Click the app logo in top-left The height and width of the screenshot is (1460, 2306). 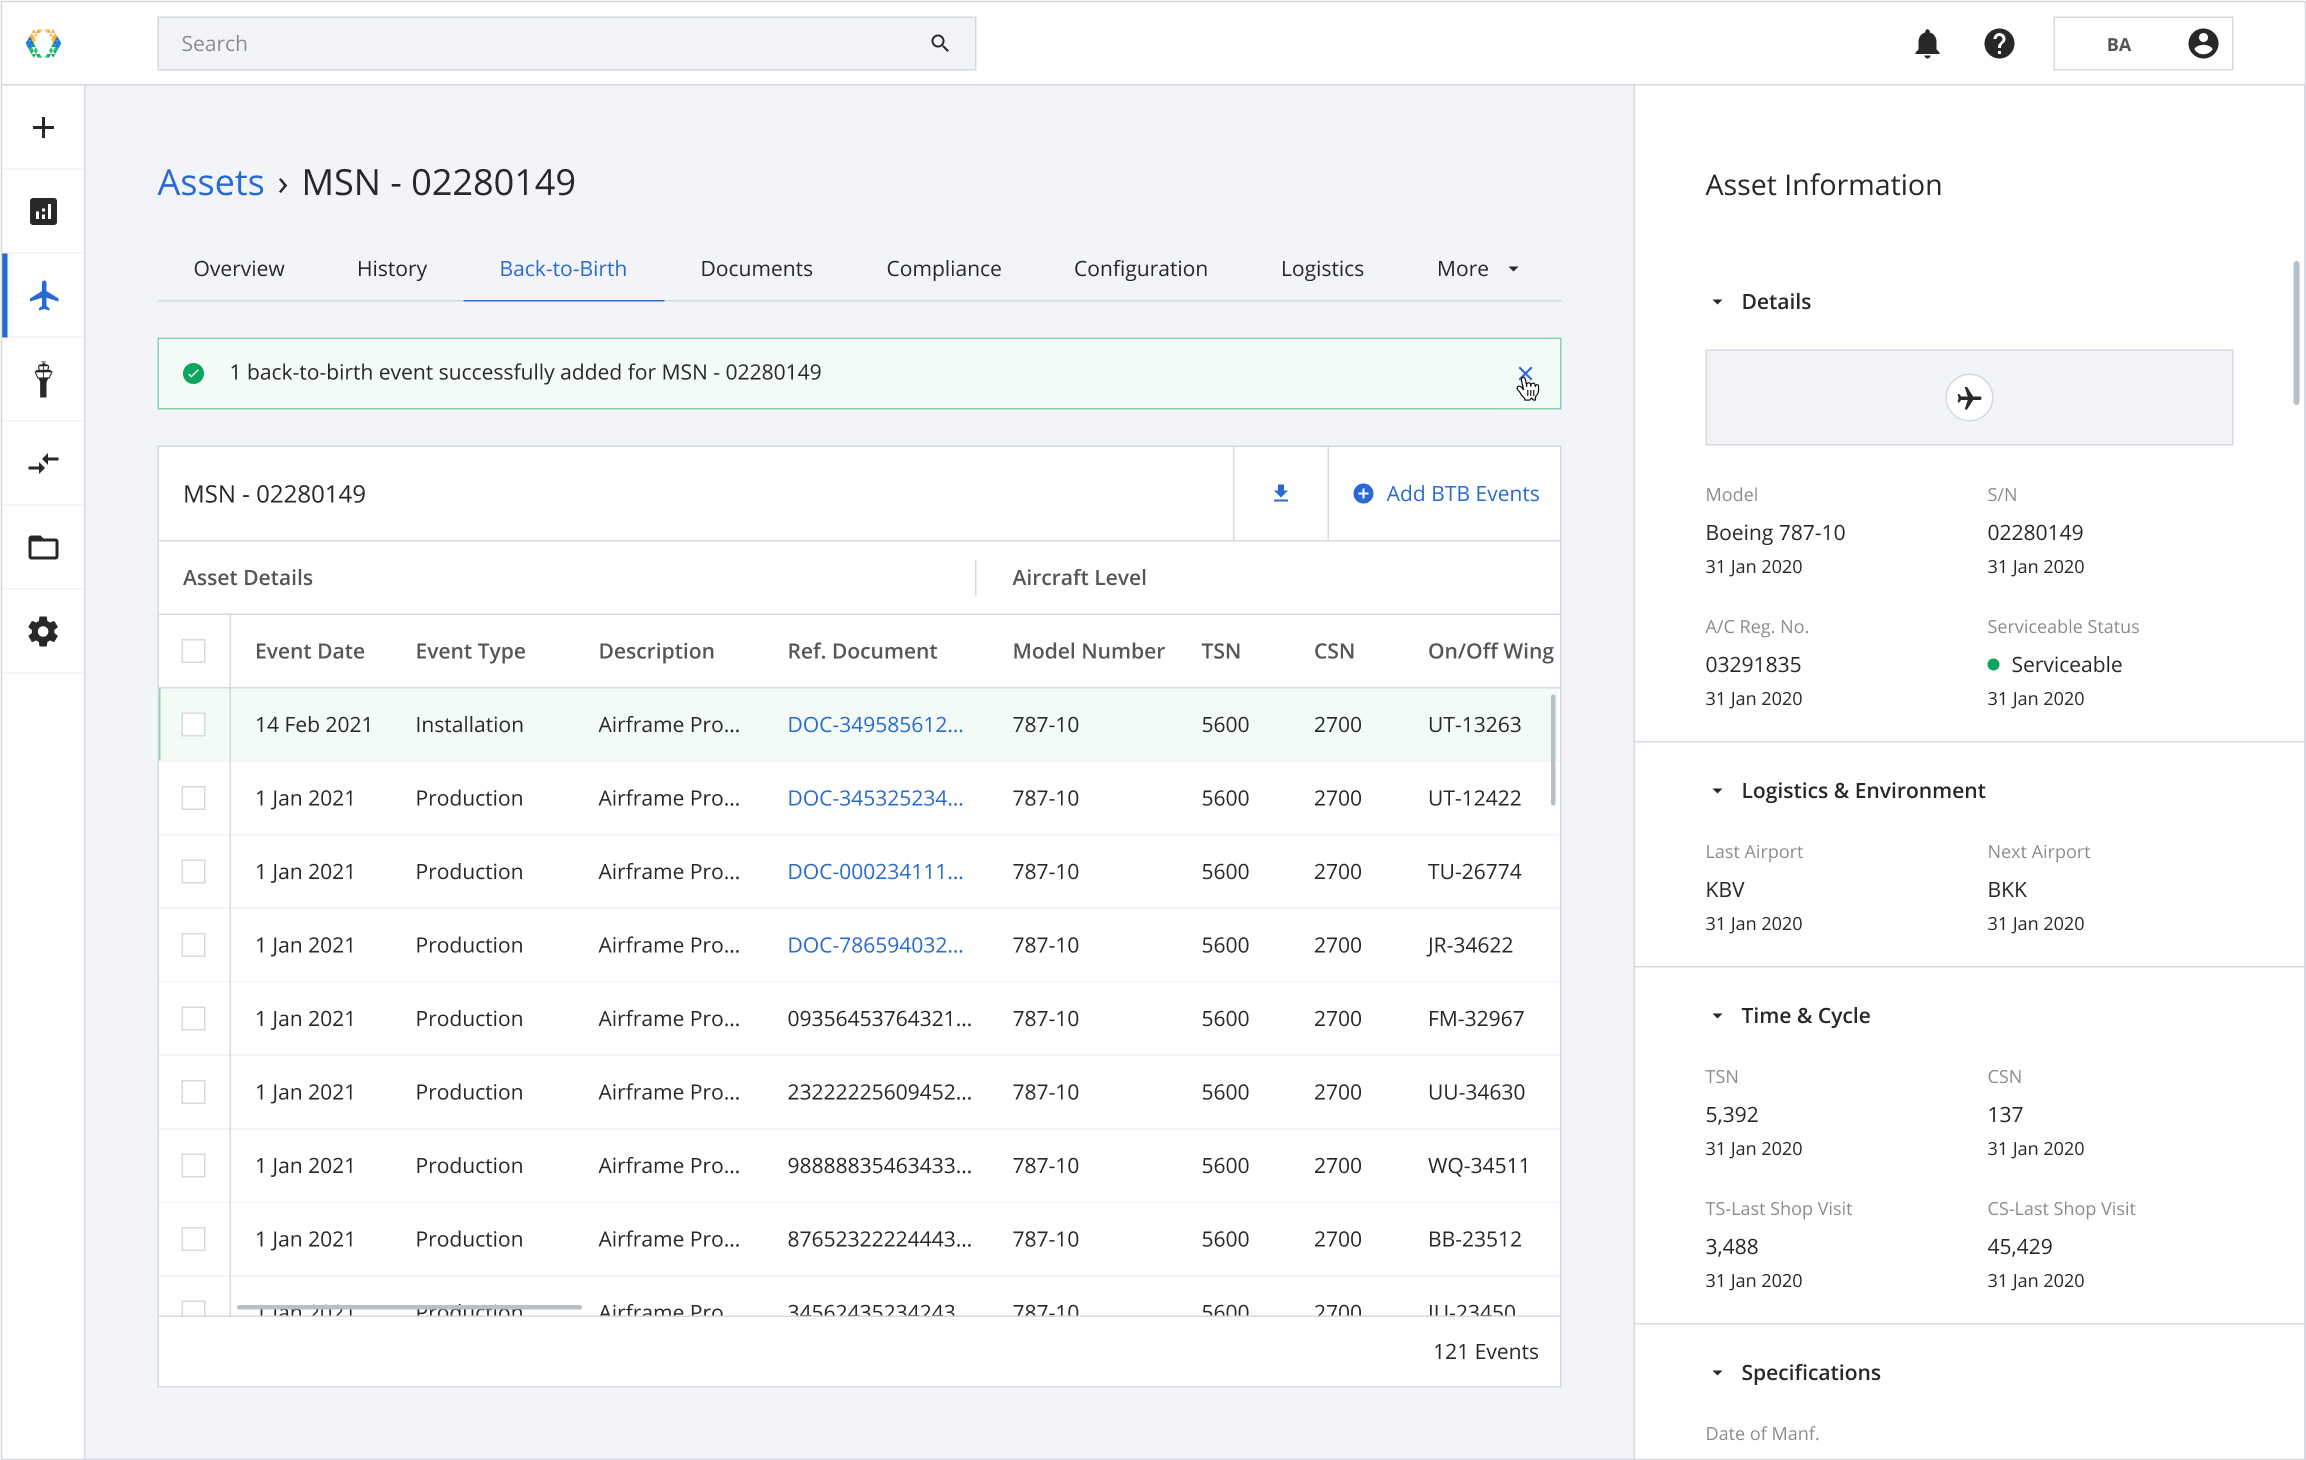(43, 44)
